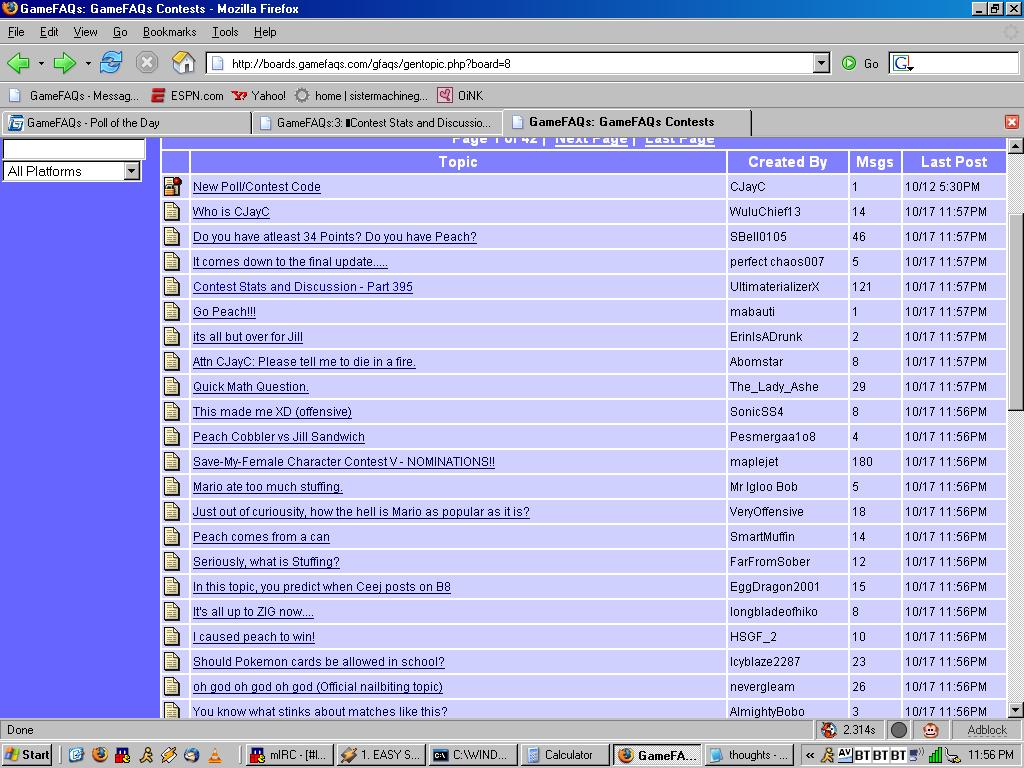Screen dimensions: 1024x768
Task: Click the Stop loading icon
Action: 147,63
